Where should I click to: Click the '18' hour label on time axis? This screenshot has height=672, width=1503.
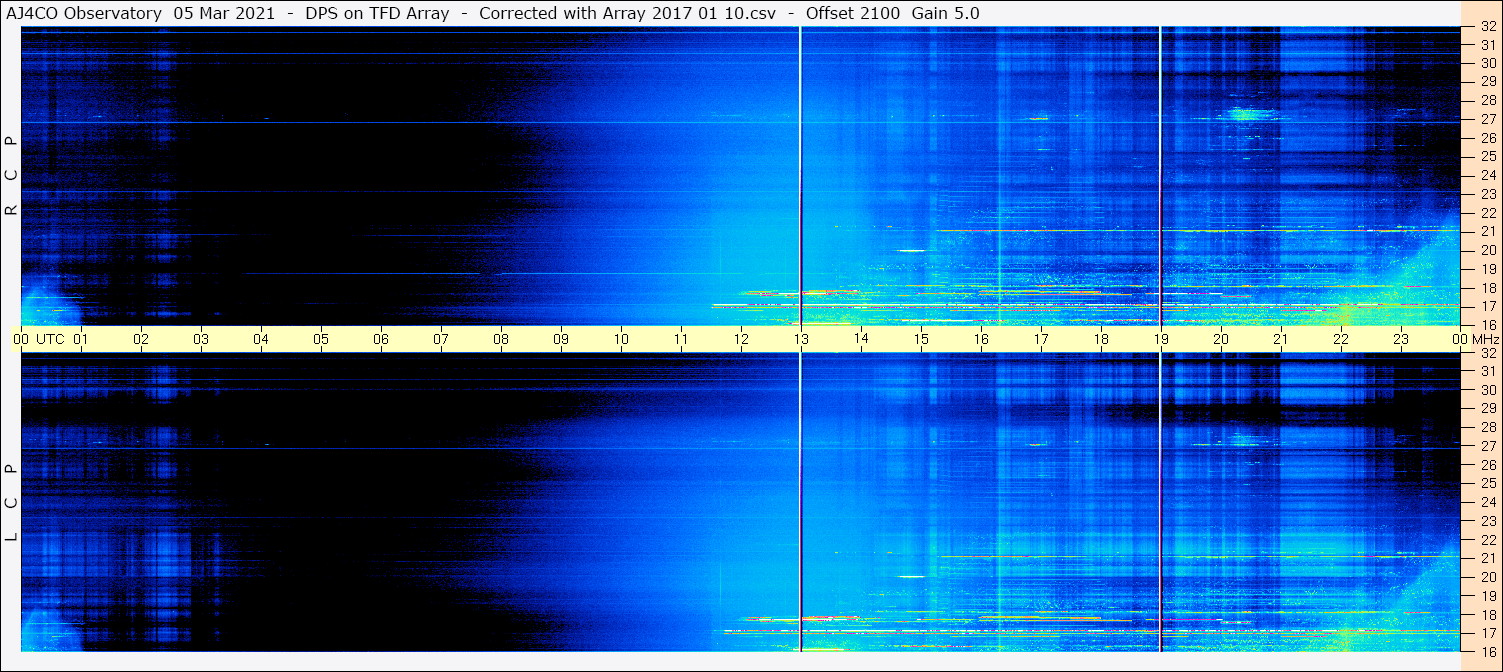coord(1101,339)
